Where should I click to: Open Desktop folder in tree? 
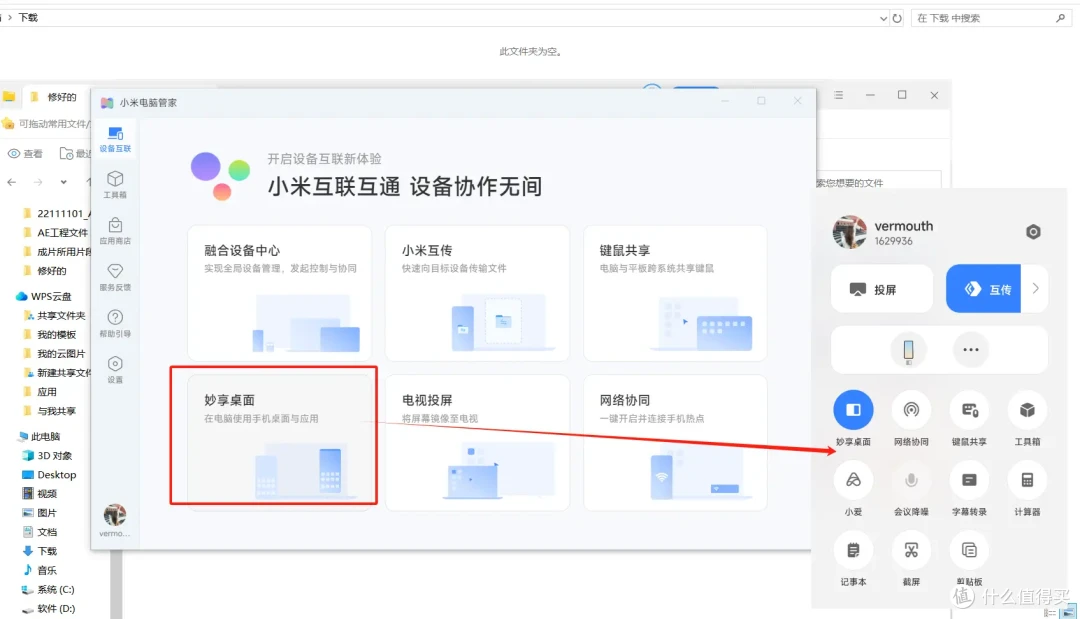point(49,474)
